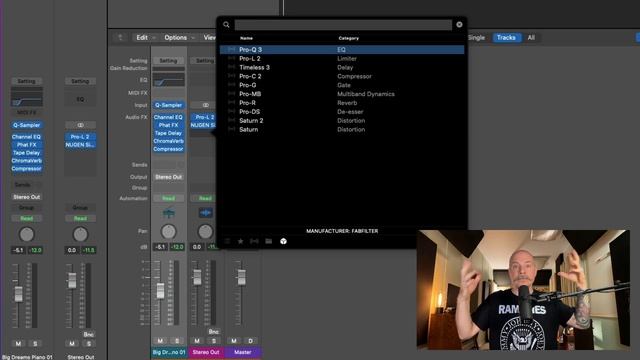Click pan knob on Big Dreams Piano mixer strip
Image resolution: width=640 pixels, height=360 pixels.
tap(168, 231)
